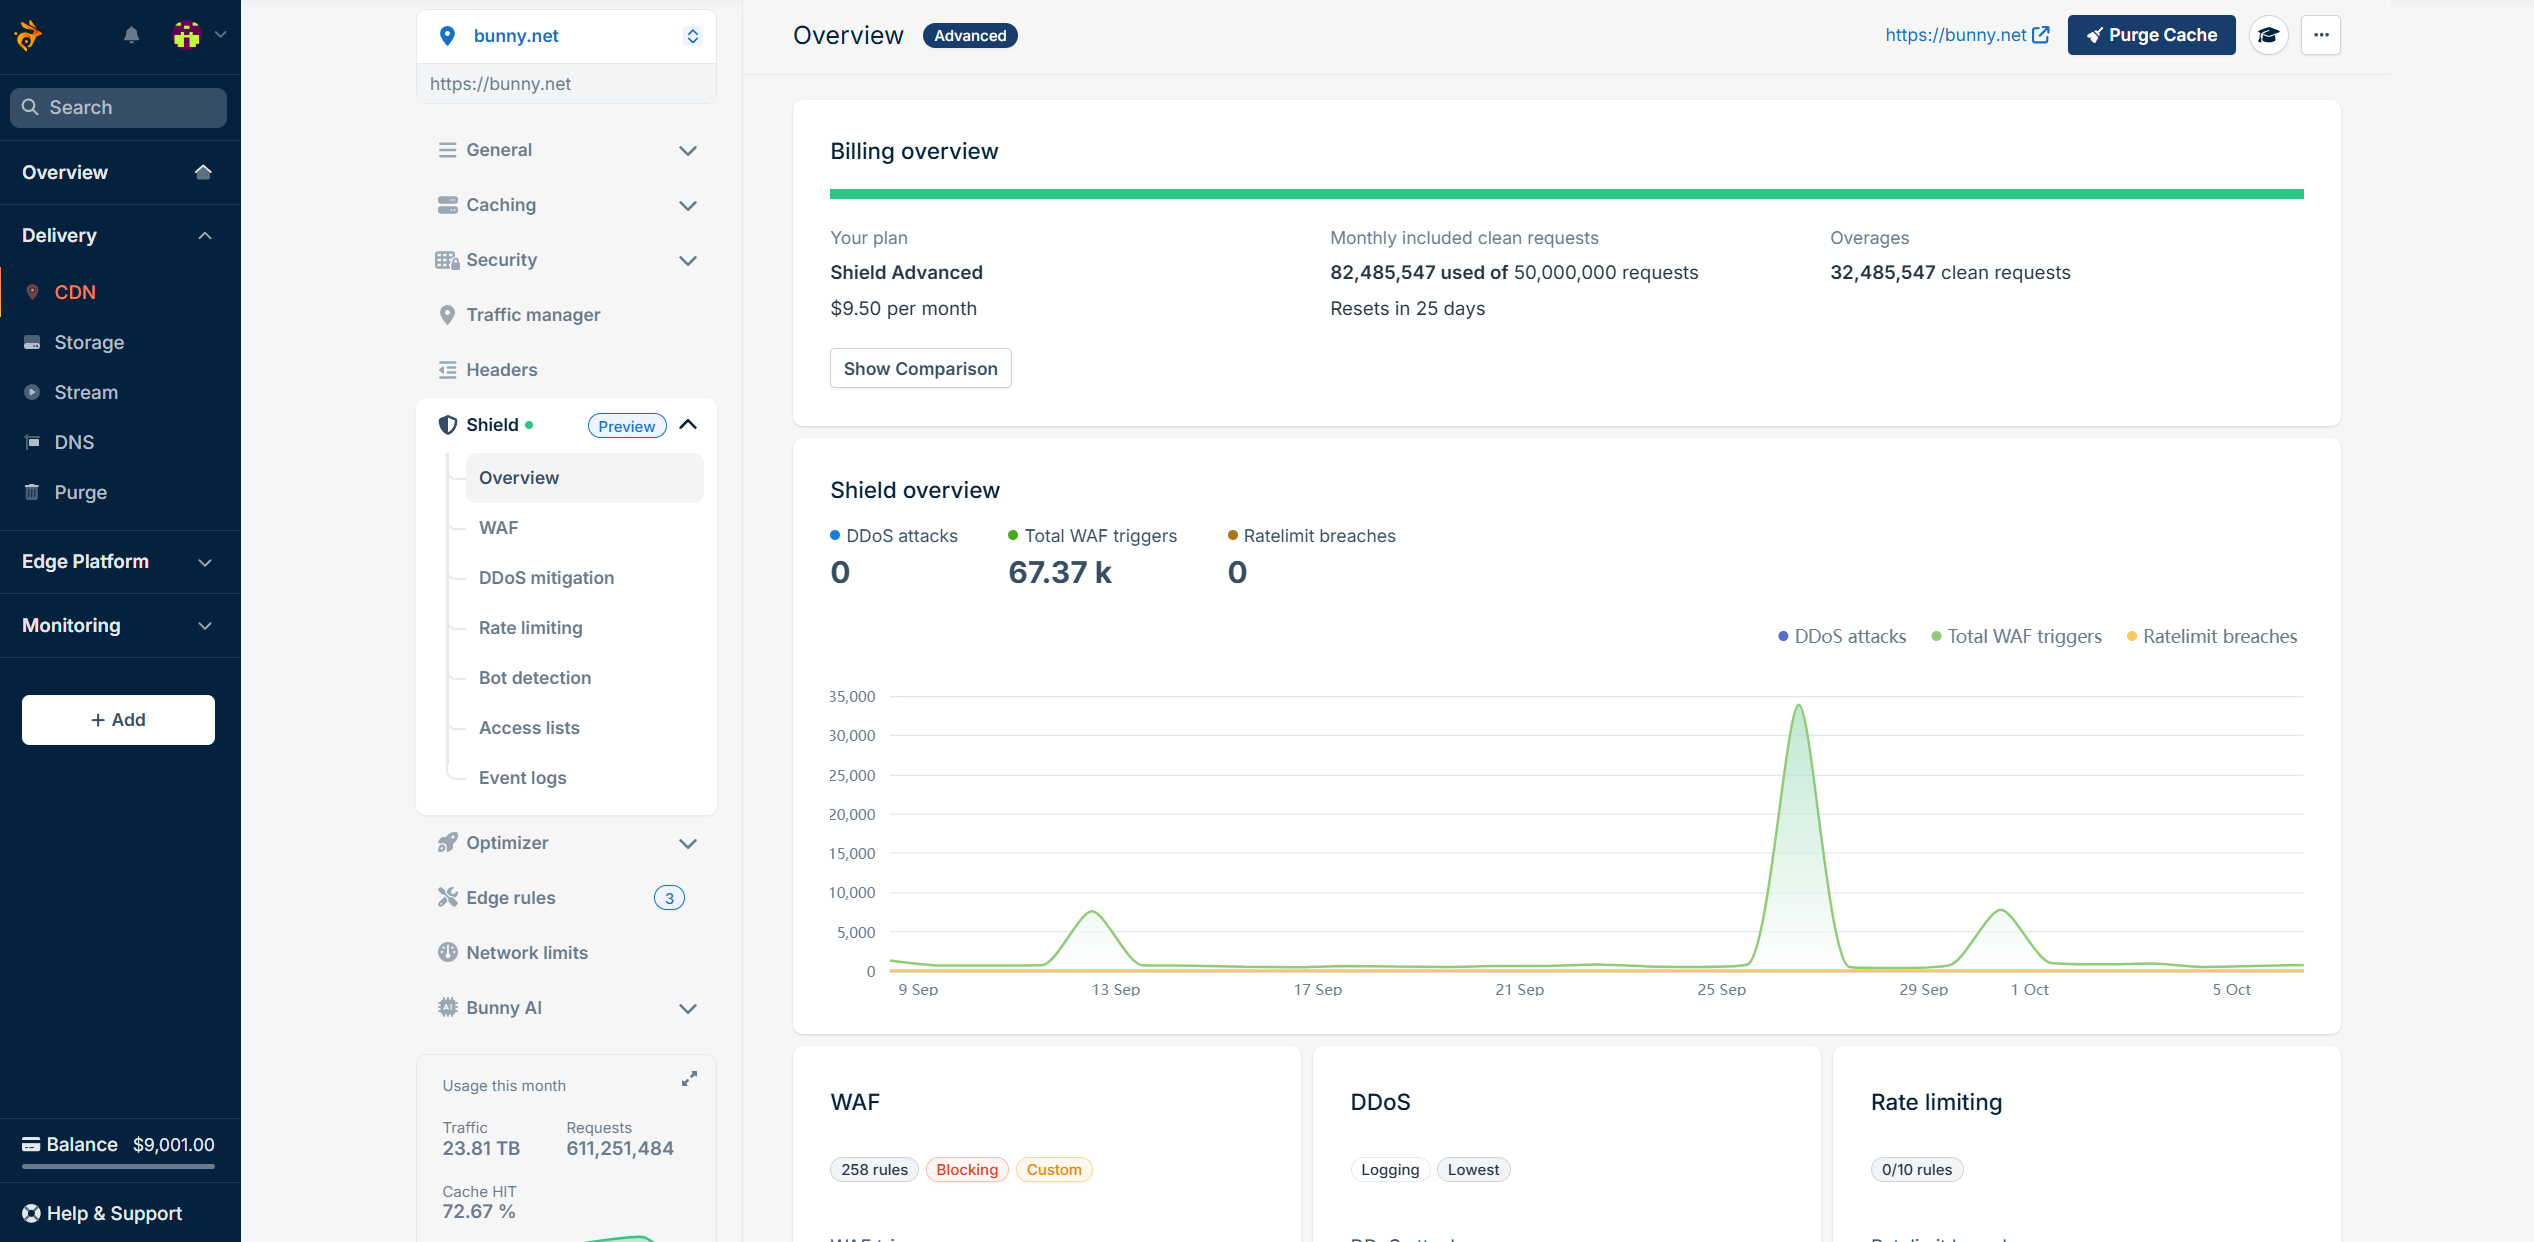2534x1242 pixels.
Task: Click the Overview home icon
Action: click(203, 172)
